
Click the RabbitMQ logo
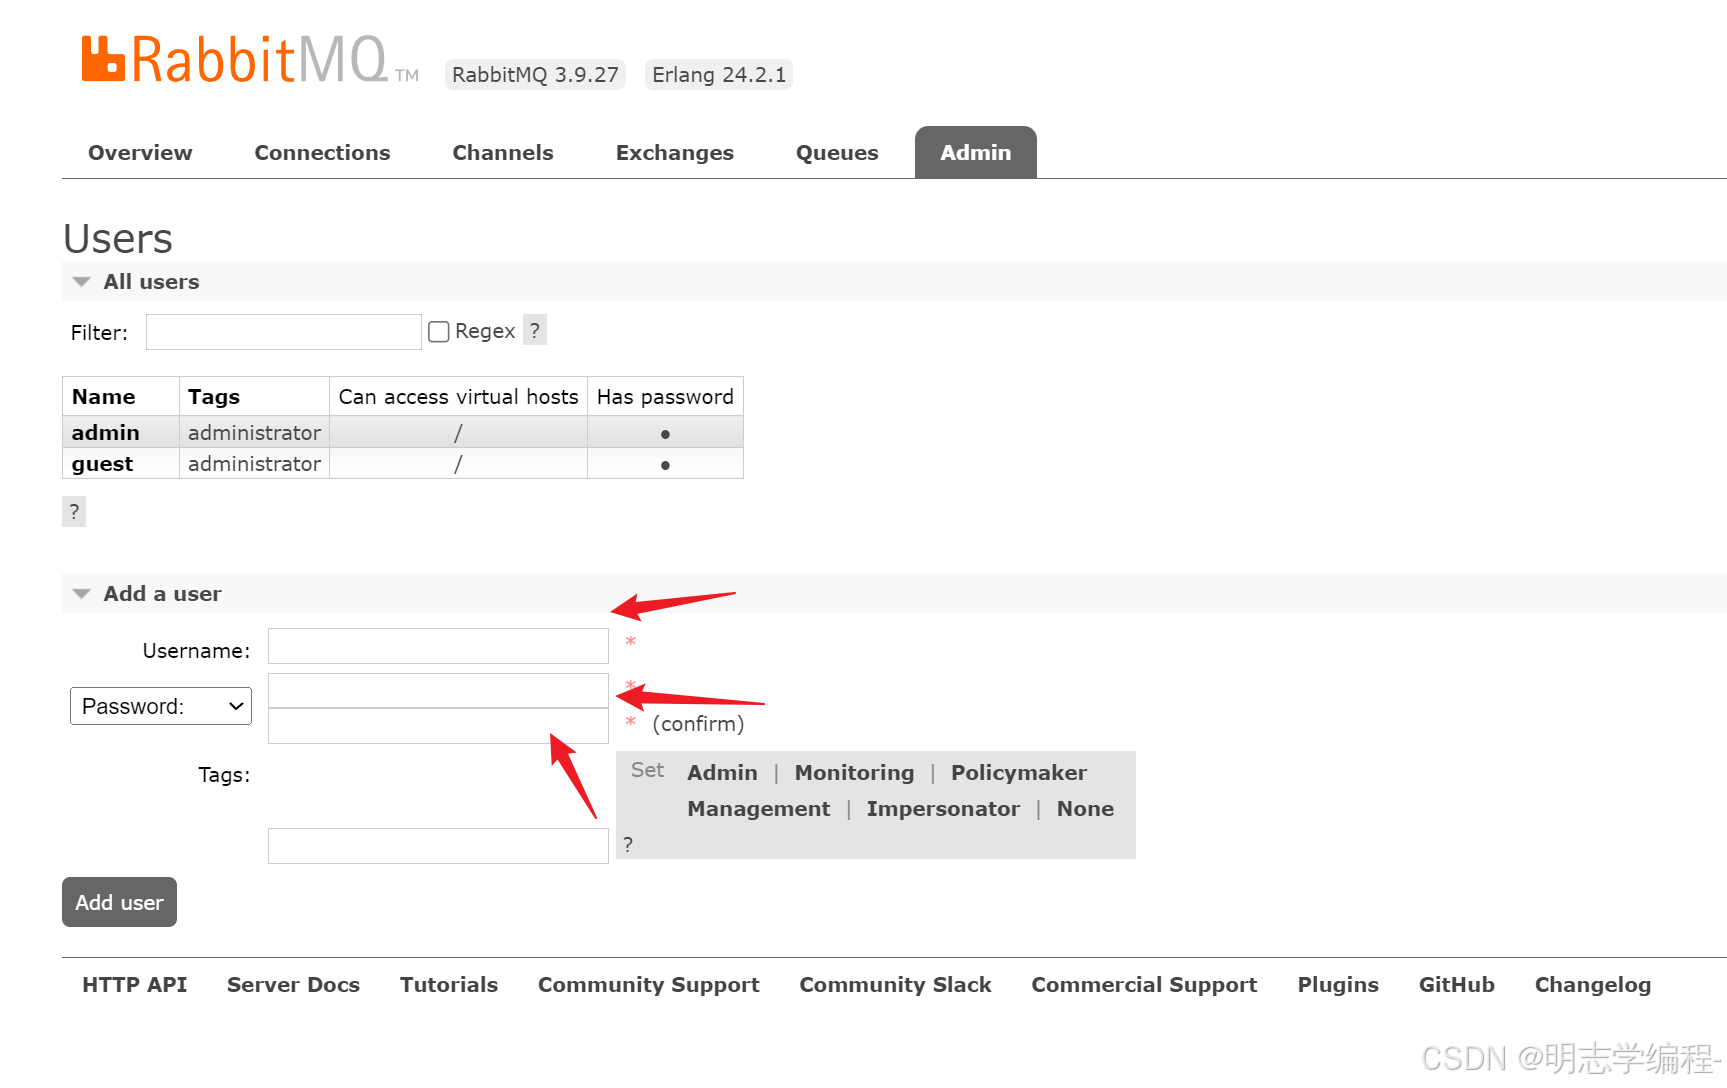(x=249, y=60)
